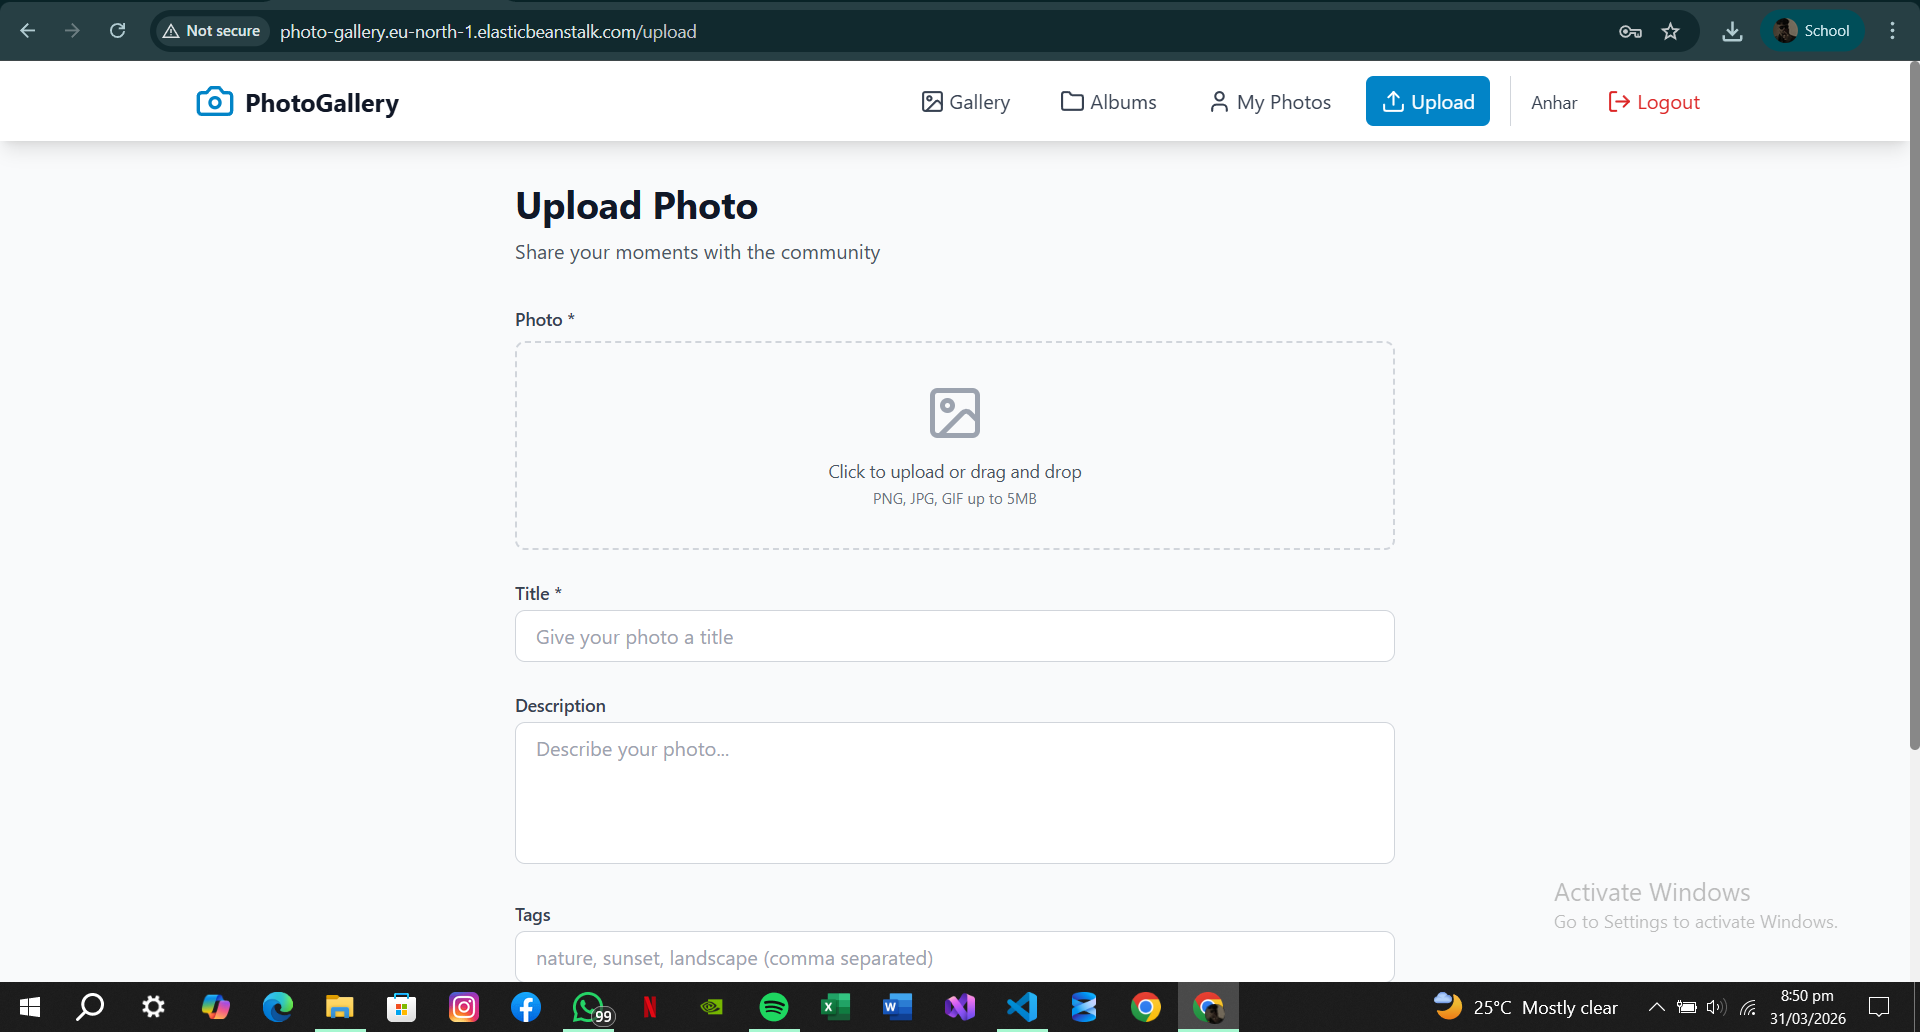Viewport: 1920px width, 1032px height.
Task: Open the browser downloads icon
Action: click(1732, 31)
